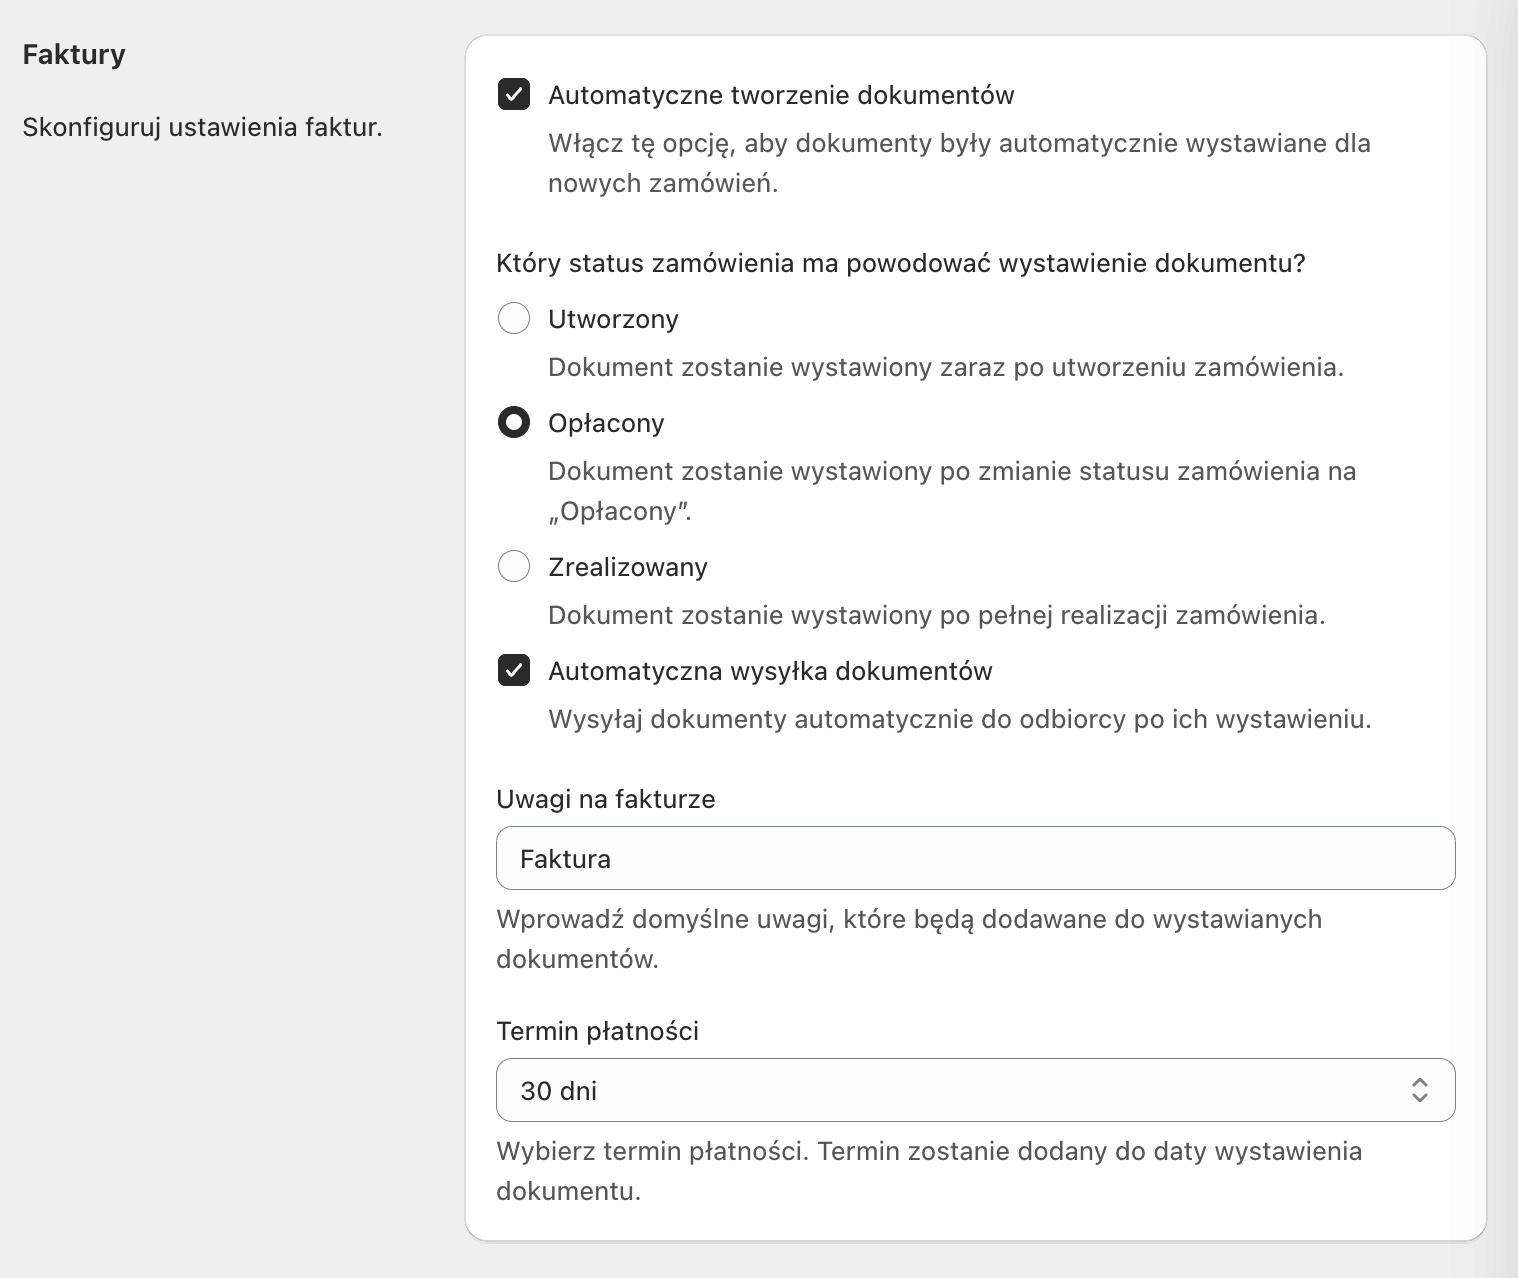The image size is (1518, 1278).
Task: Click the Faktury section heading
Action: (x=73, y=54)
